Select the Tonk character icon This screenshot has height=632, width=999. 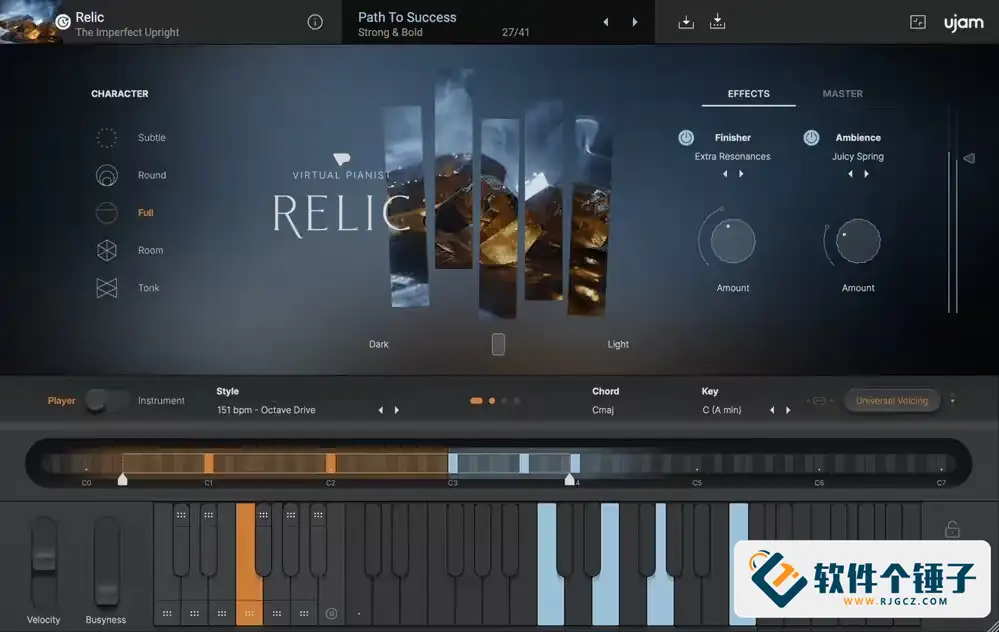click(x=107, y=288)
